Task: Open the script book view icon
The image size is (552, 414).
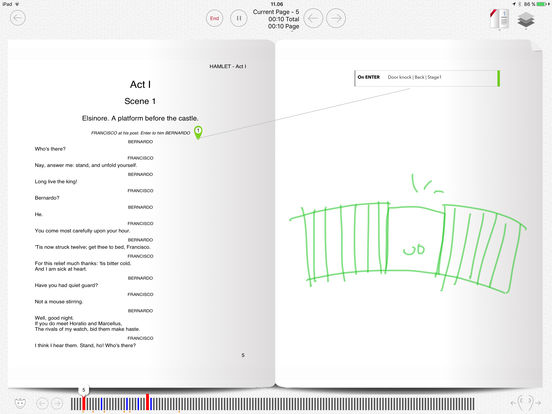Action: 499,19
